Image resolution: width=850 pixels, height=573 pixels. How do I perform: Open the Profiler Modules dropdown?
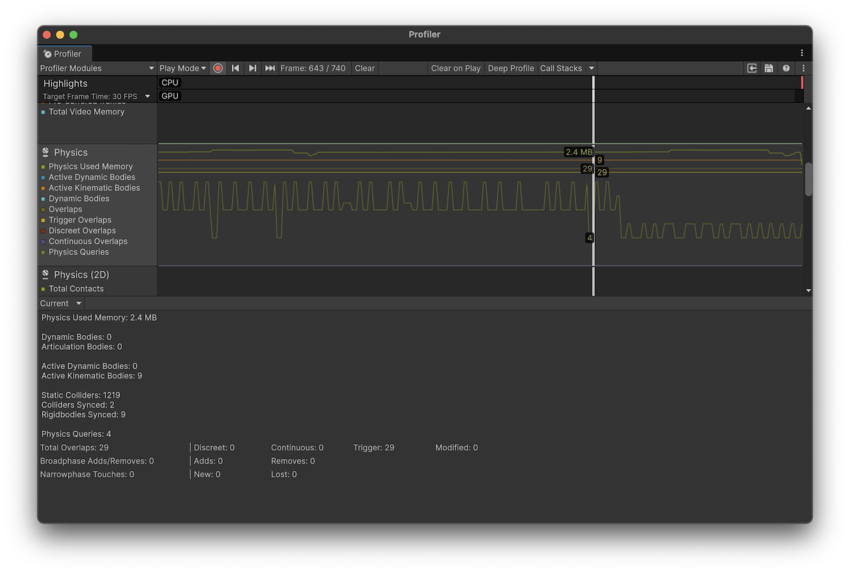[96, 68]
